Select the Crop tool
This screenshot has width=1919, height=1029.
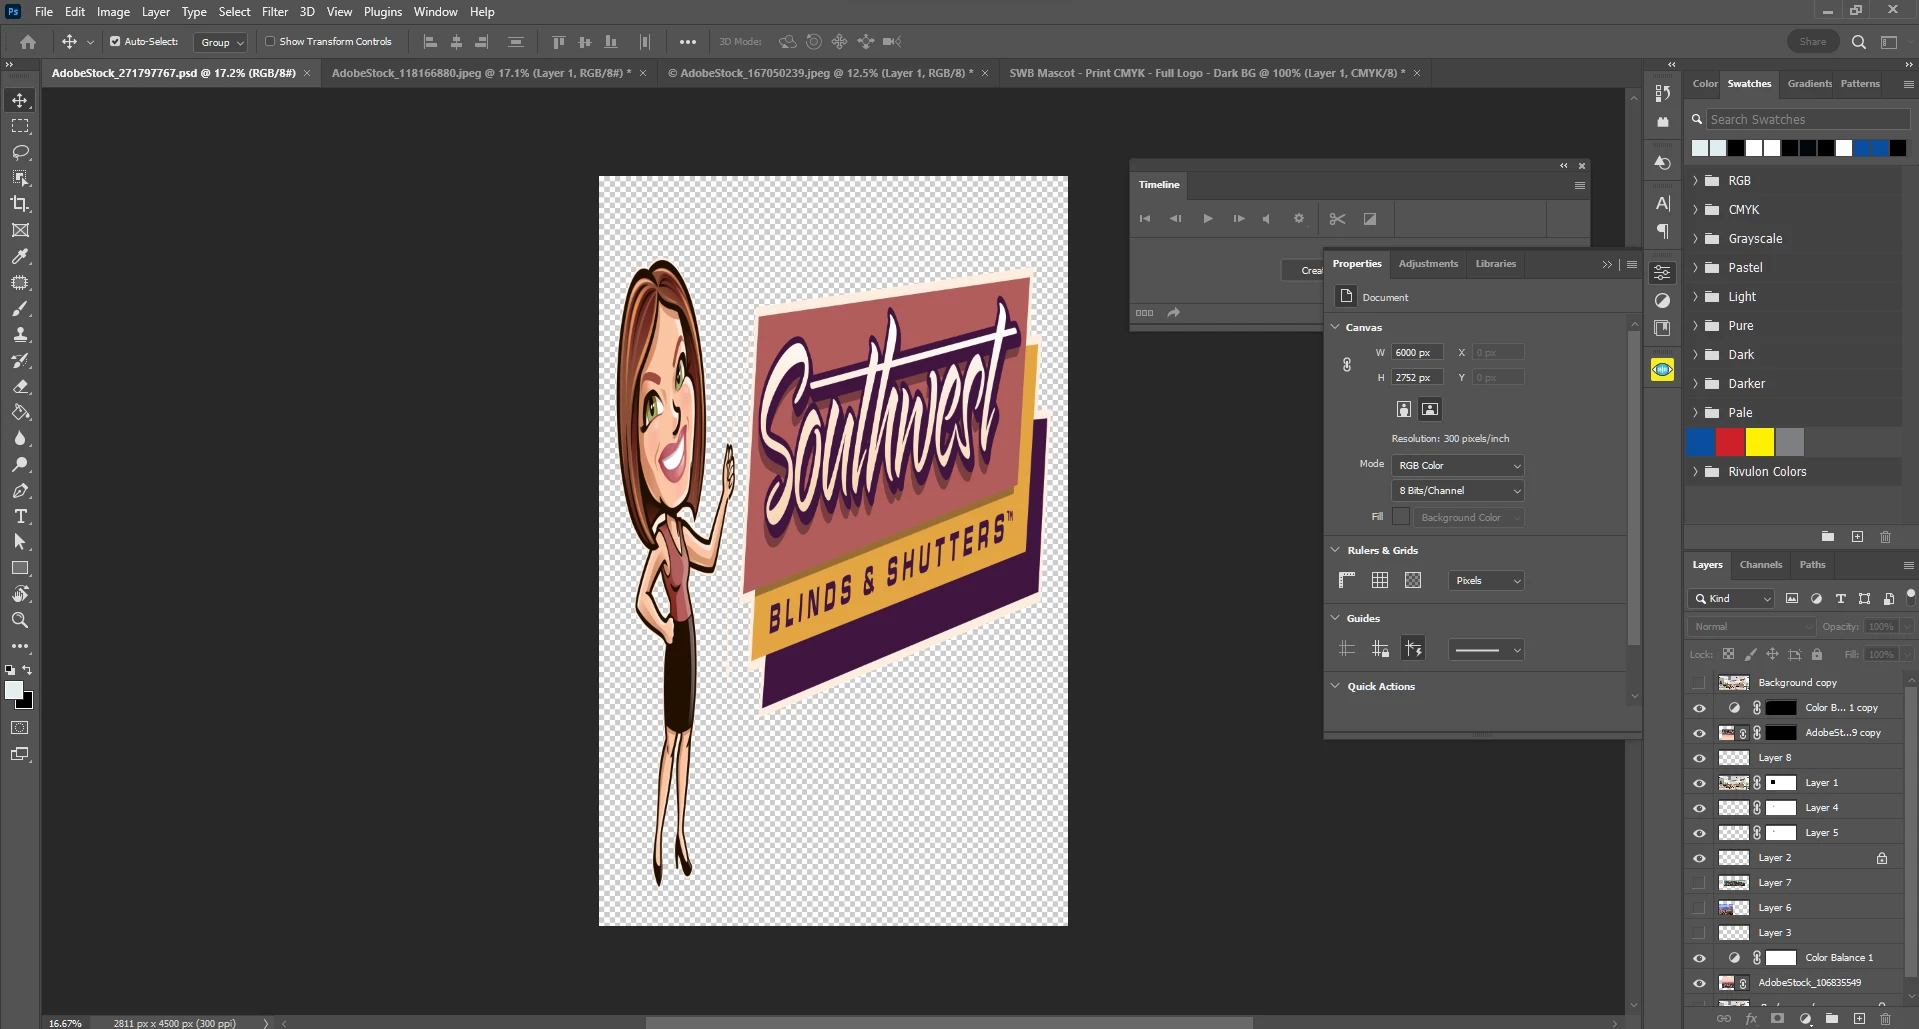(20, 204)
